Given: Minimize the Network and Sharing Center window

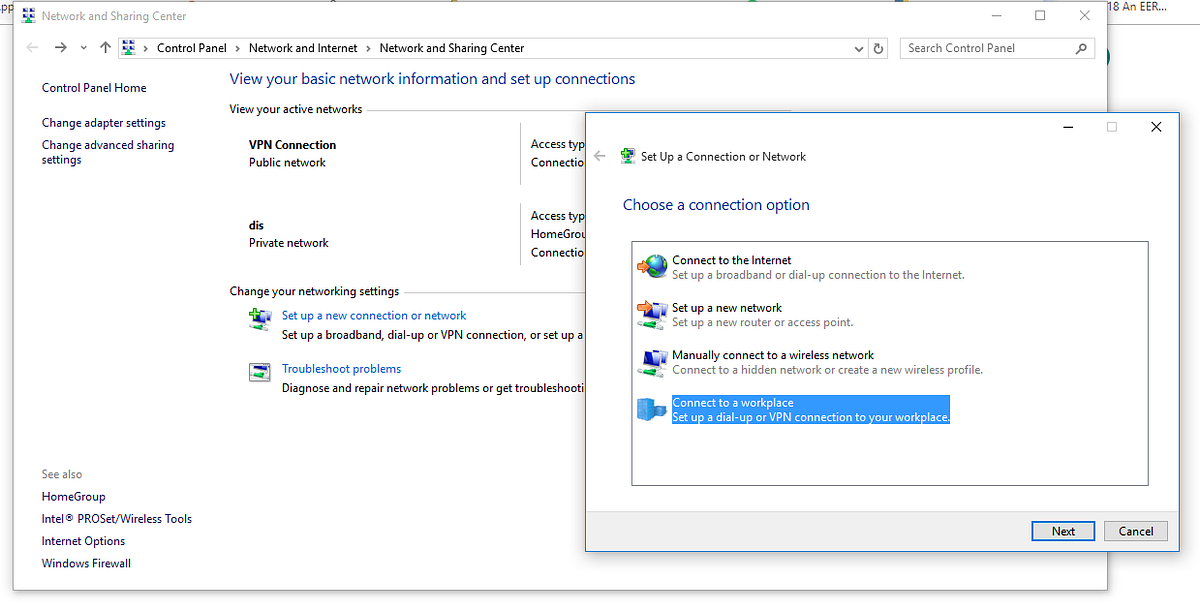Looking at the screenshot, I should pyautogui.click(x=996, y=16).
